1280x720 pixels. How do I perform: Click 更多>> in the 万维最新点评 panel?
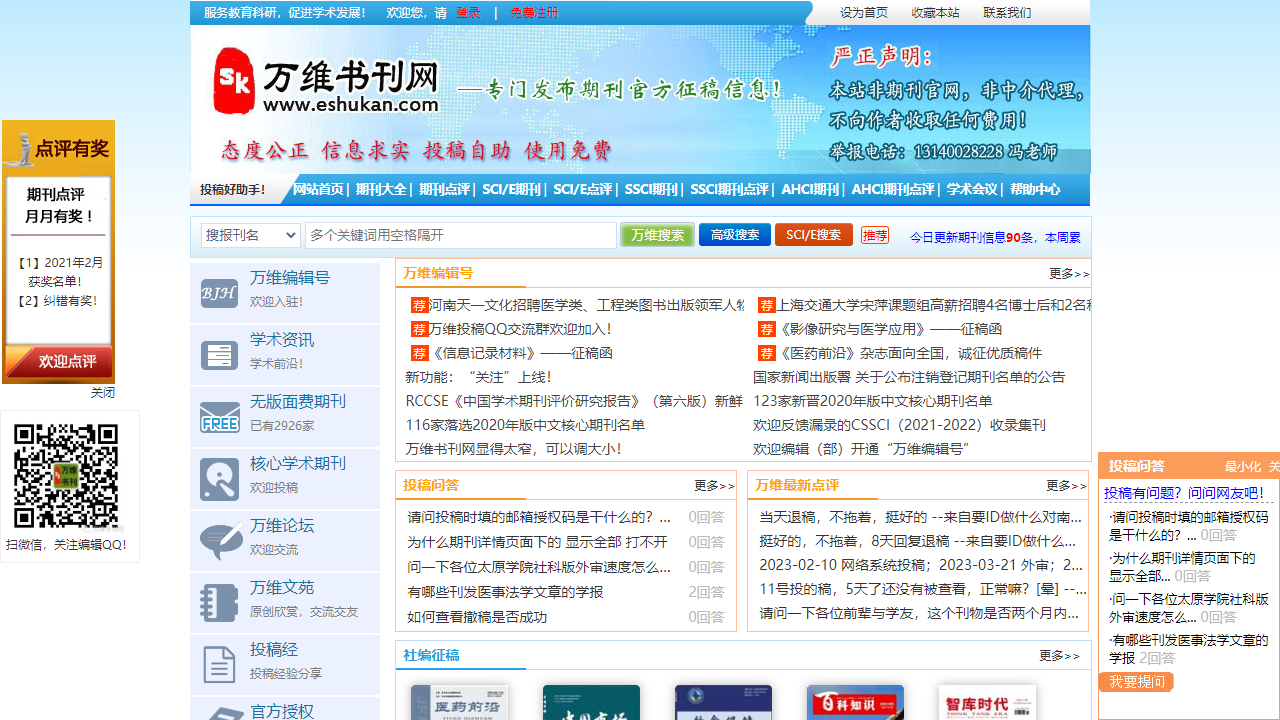pos(1066,485)
